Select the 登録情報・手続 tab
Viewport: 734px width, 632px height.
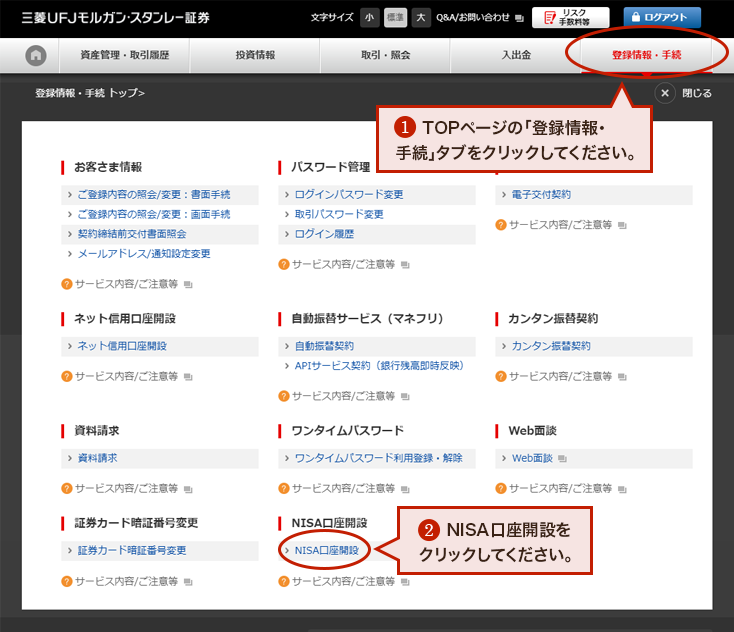point(646,55)
